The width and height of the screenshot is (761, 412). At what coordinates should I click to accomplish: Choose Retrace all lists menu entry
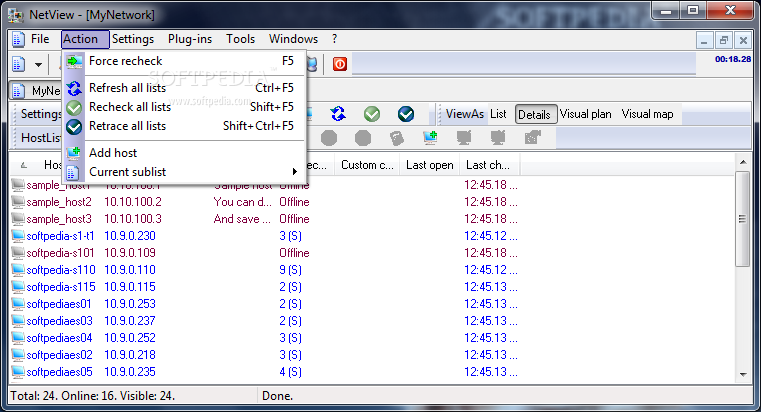pyautogui.click(x=183, y=126)
